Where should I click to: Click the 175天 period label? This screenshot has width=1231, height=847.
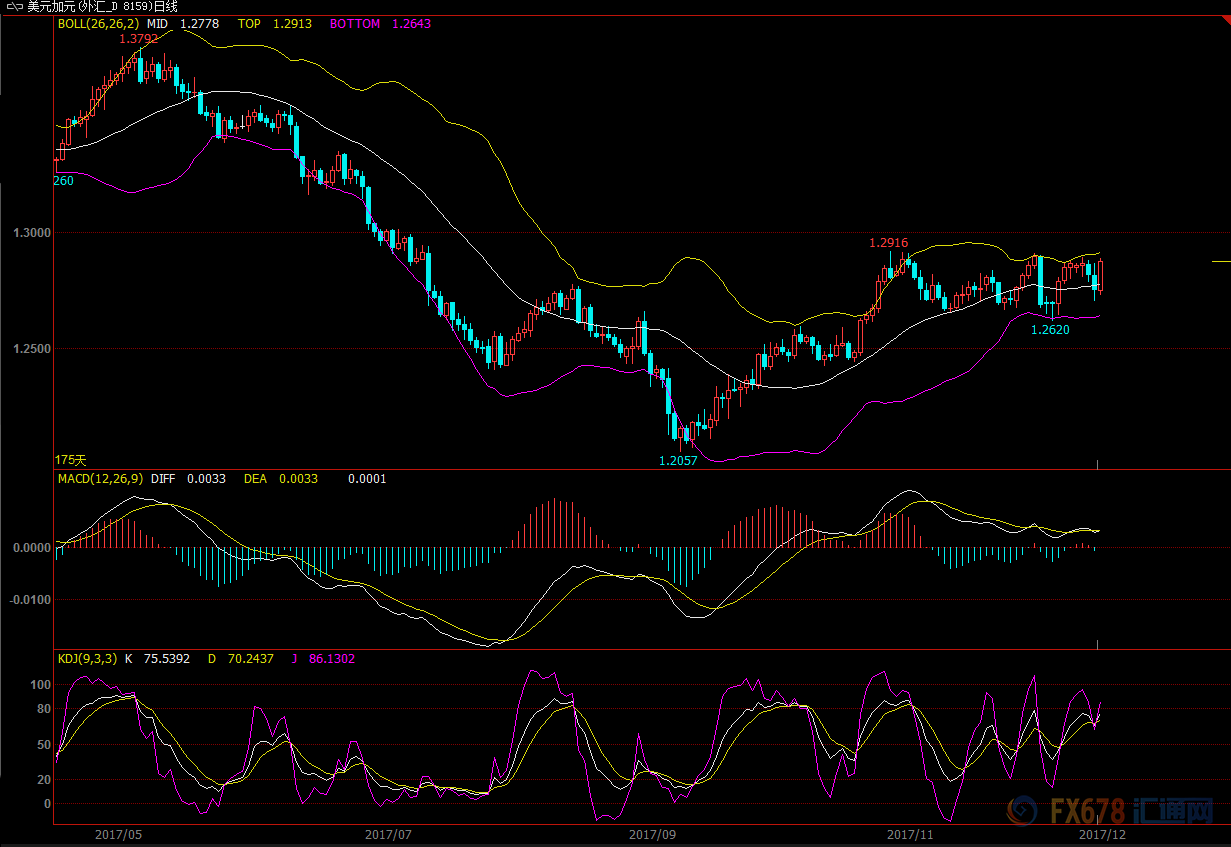pos(71,460)
